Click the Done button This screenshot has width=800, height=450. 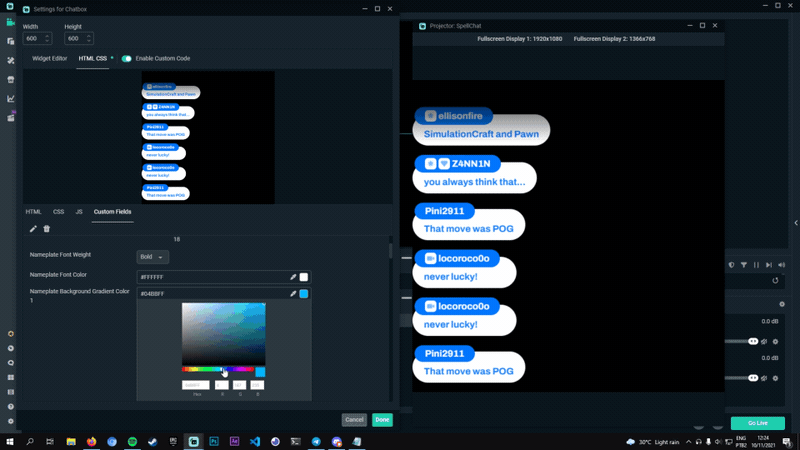[382, 420]
